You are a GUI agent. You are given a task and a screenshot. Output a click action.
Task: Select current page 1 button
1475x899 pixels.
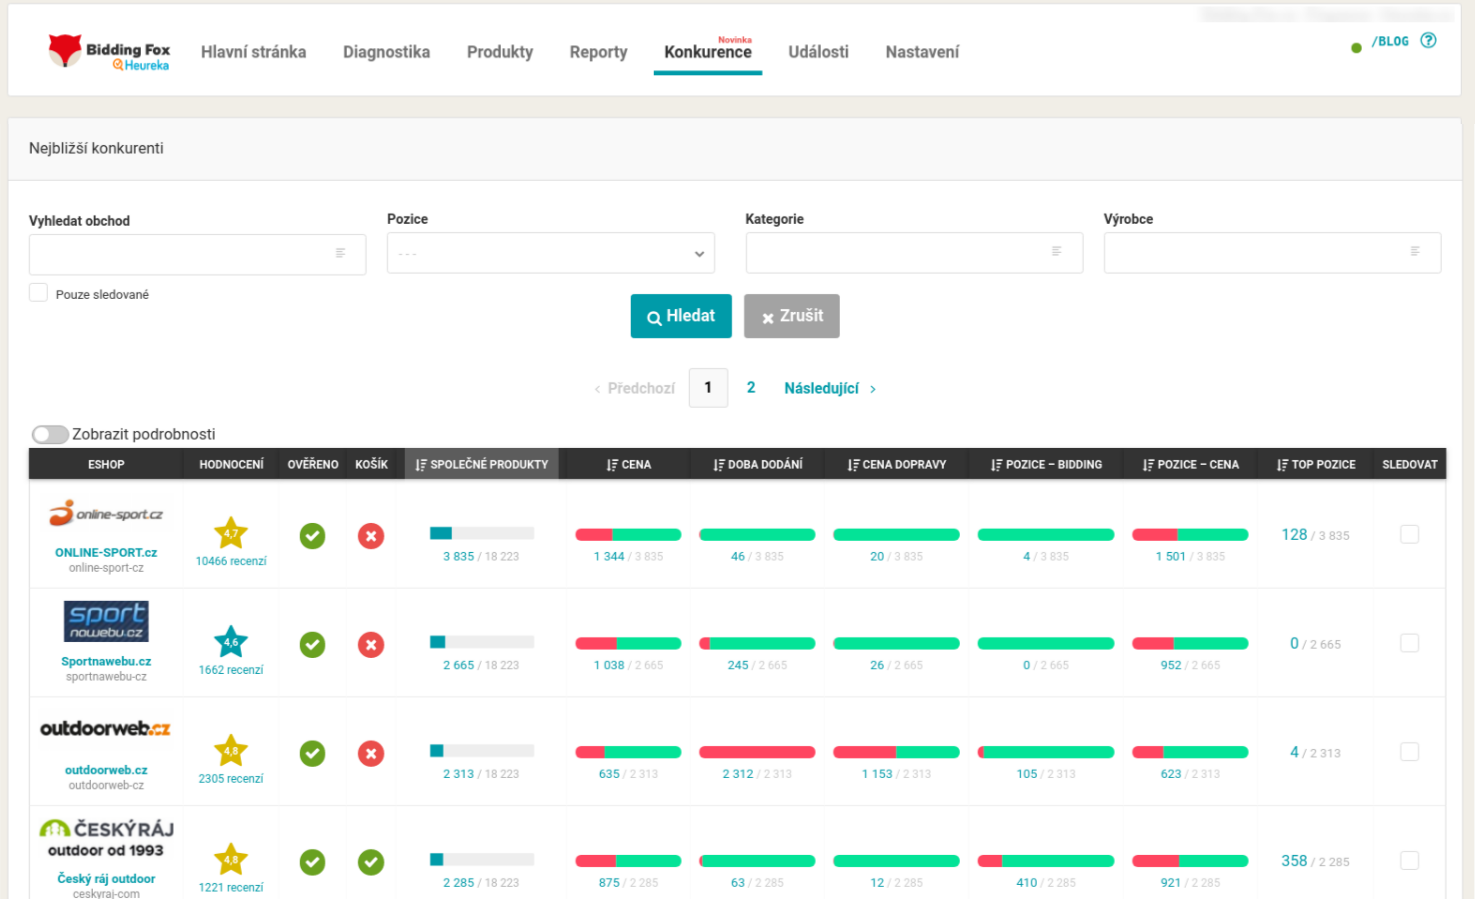click(x=708, y=388)
